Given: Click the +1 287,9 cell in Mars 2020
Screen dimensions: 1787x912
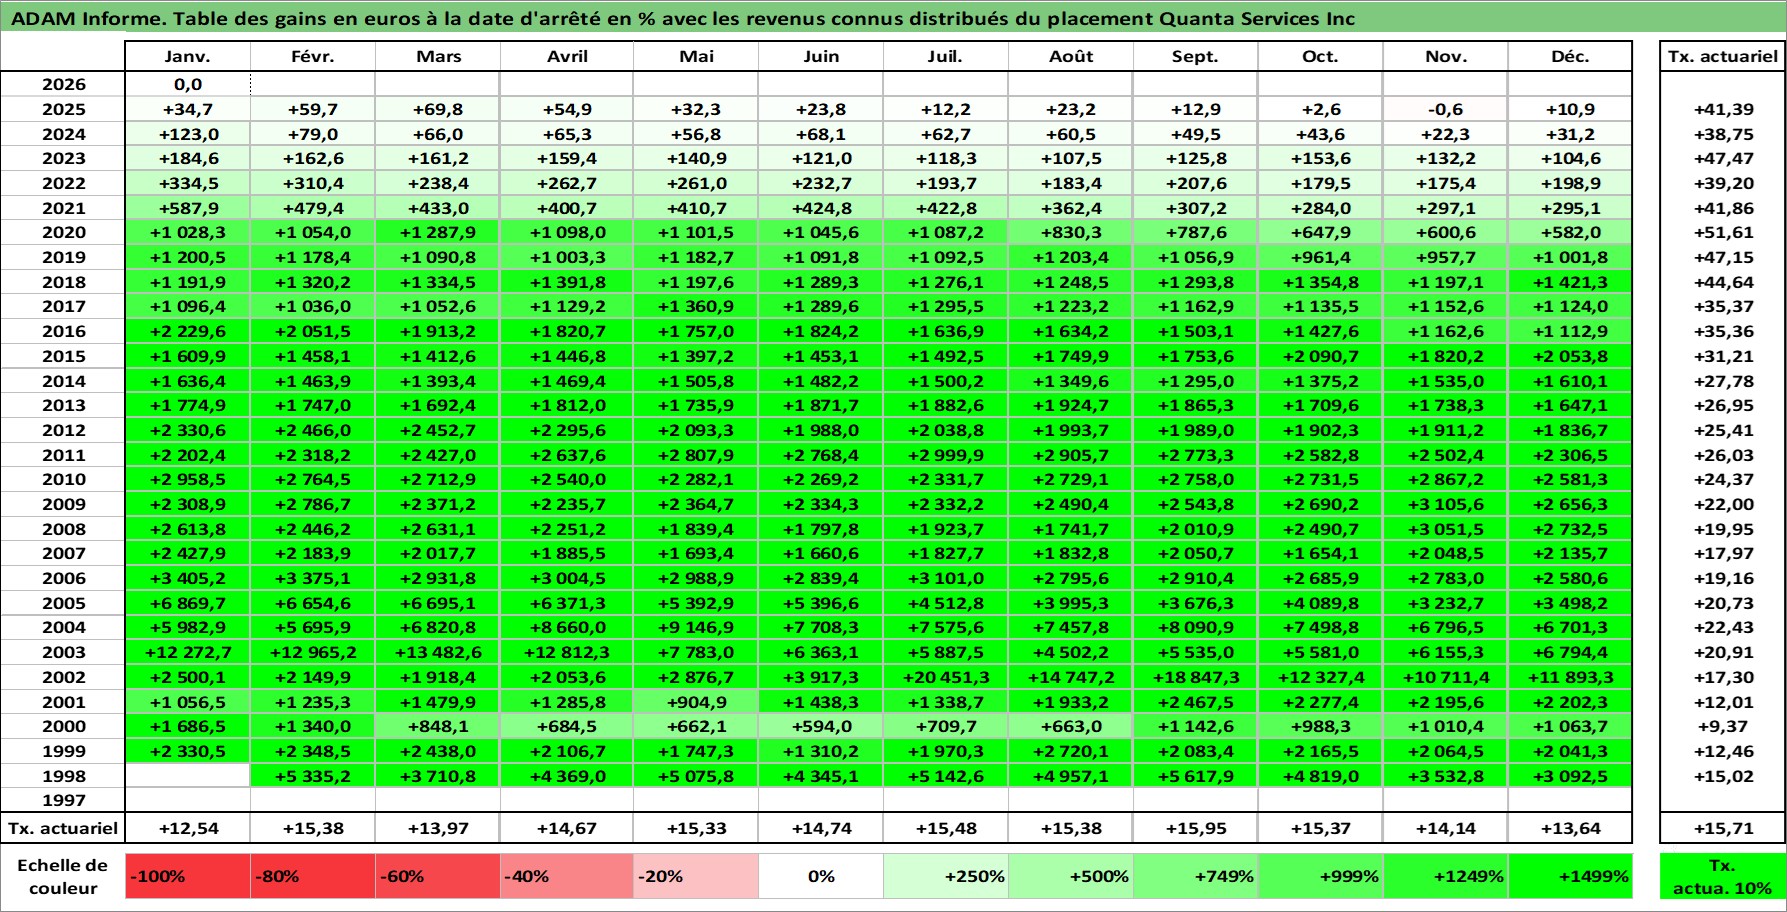Looking at the screenshot, I should pos(438,232).
